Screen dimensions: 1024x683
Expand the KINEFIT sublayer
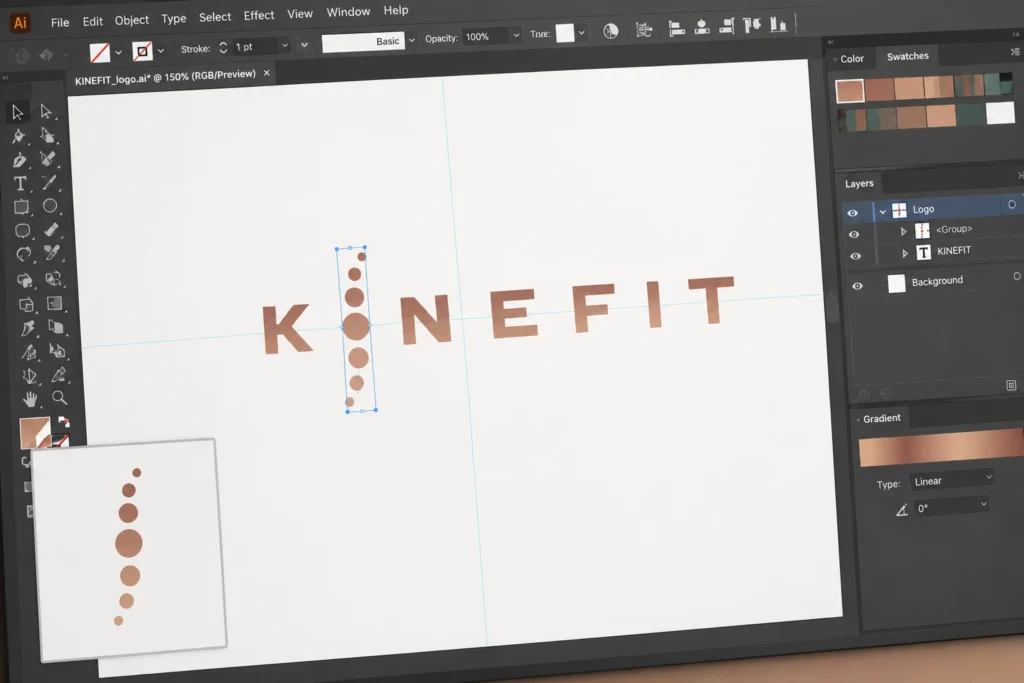pyautogui.click(x=904, y=253)
